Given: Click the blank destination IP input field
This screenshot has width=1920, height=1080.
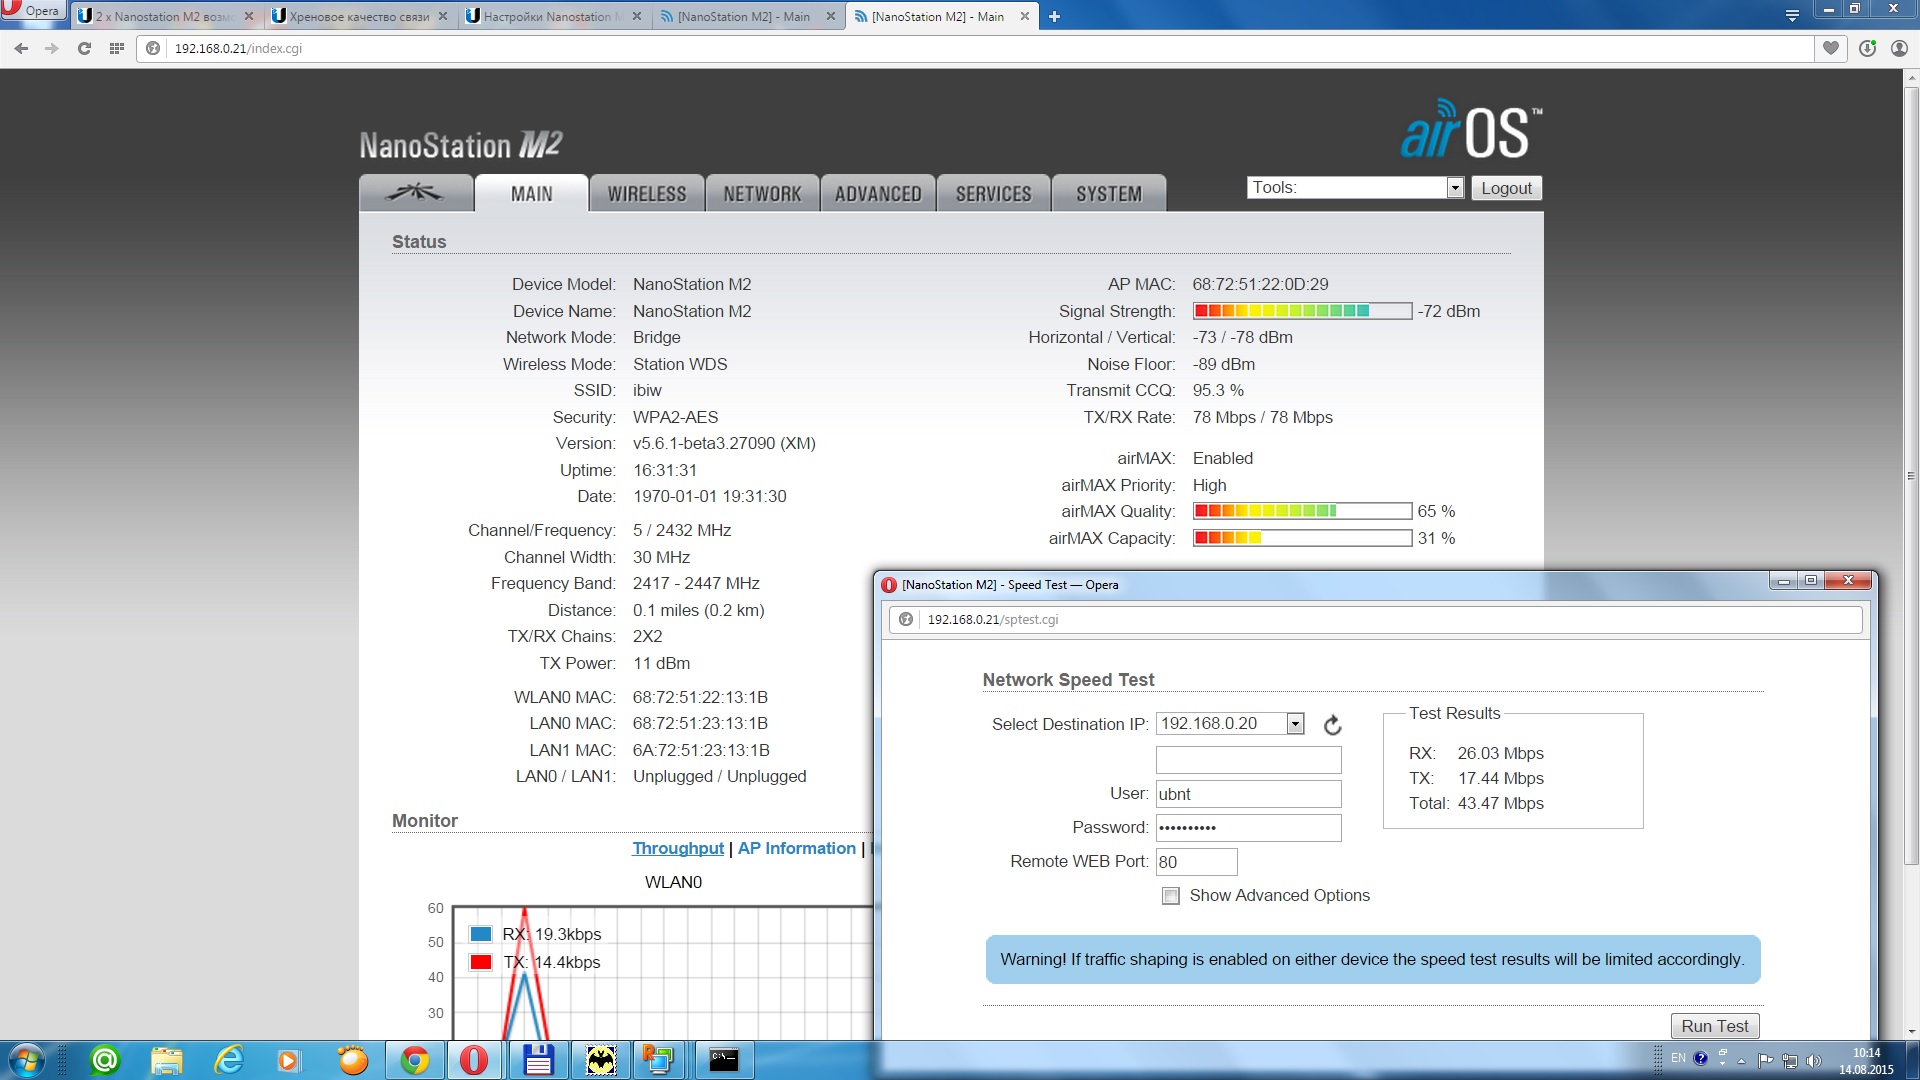Looking at the screenshot, I should click(1248, 760).
